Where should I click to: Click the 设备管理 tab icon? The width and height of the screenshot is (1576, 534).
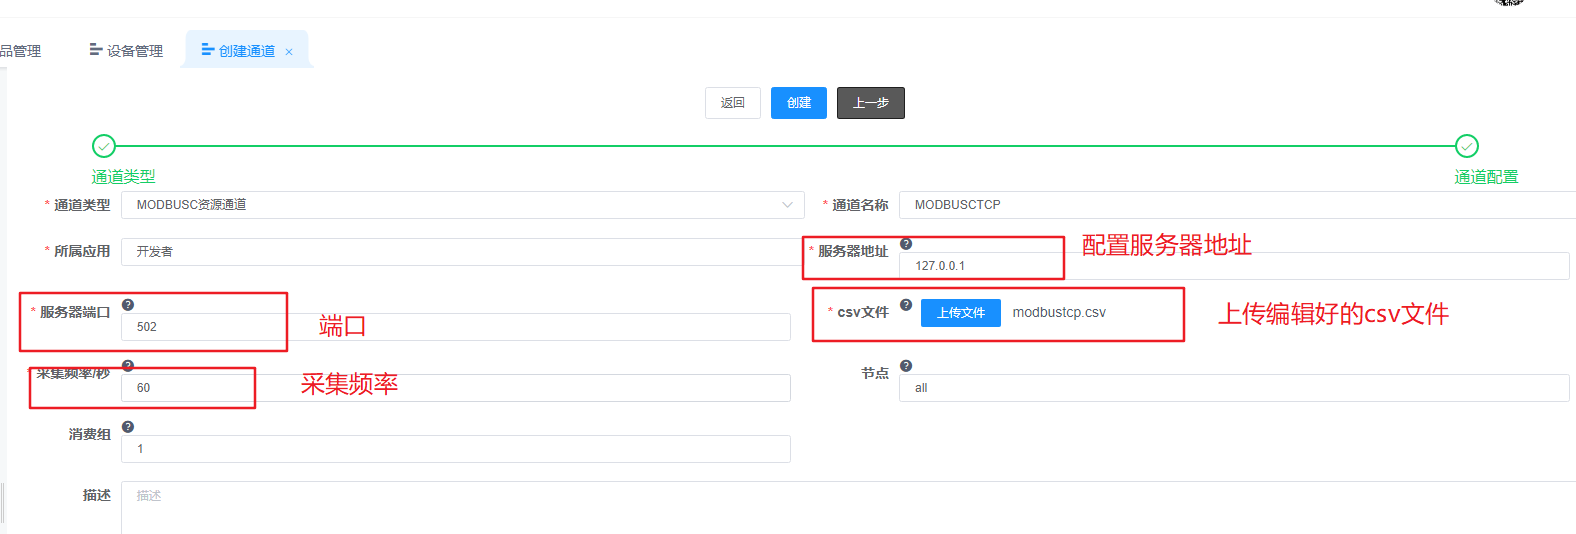96,49
